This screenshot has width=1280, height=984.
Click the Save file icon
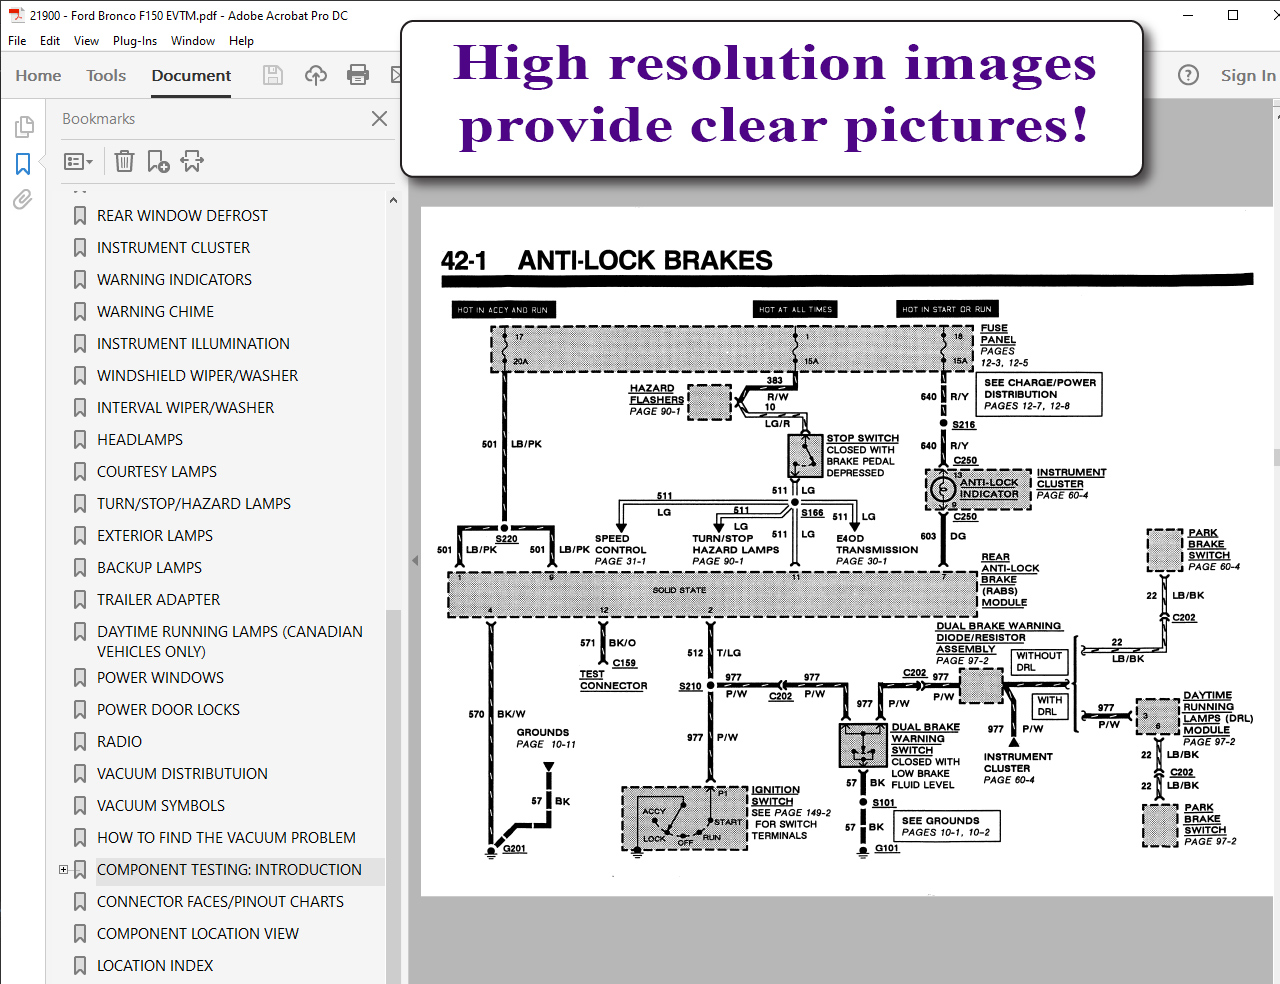click(273, 75)
